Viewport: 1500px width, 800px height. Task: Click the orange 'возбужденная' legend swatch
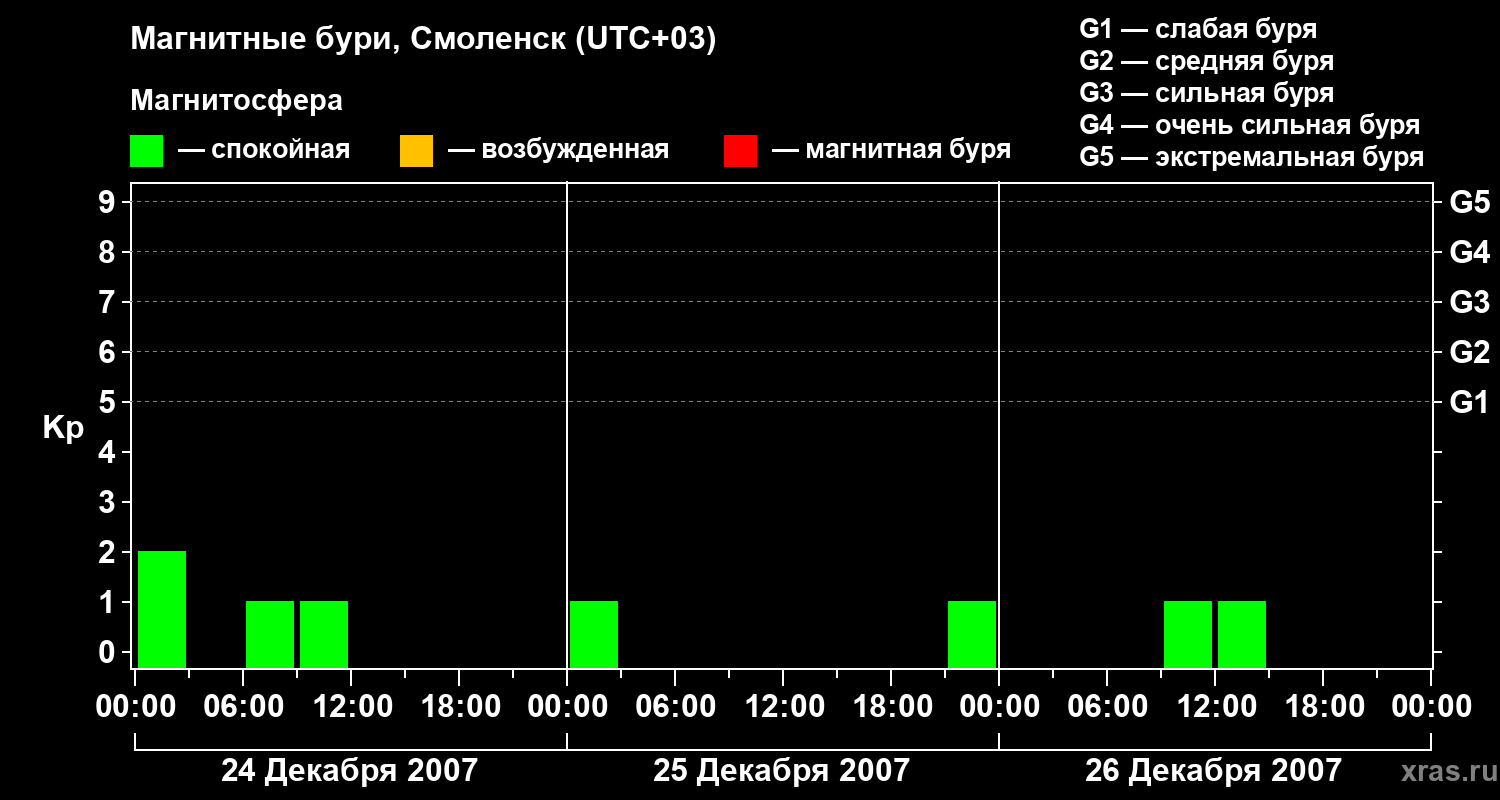click(x=416, y=151)
